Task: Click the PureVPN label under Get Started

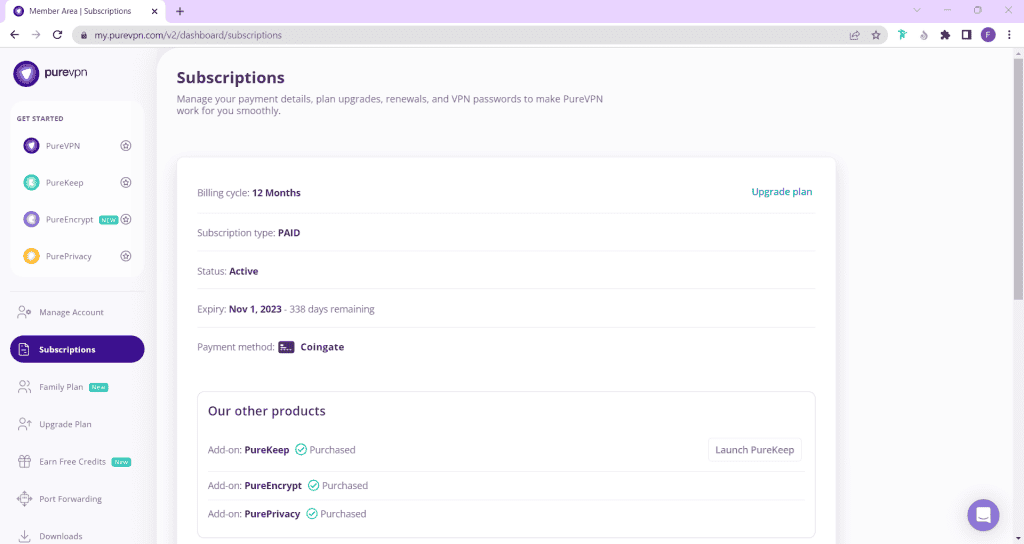Action: click(63, 146)
